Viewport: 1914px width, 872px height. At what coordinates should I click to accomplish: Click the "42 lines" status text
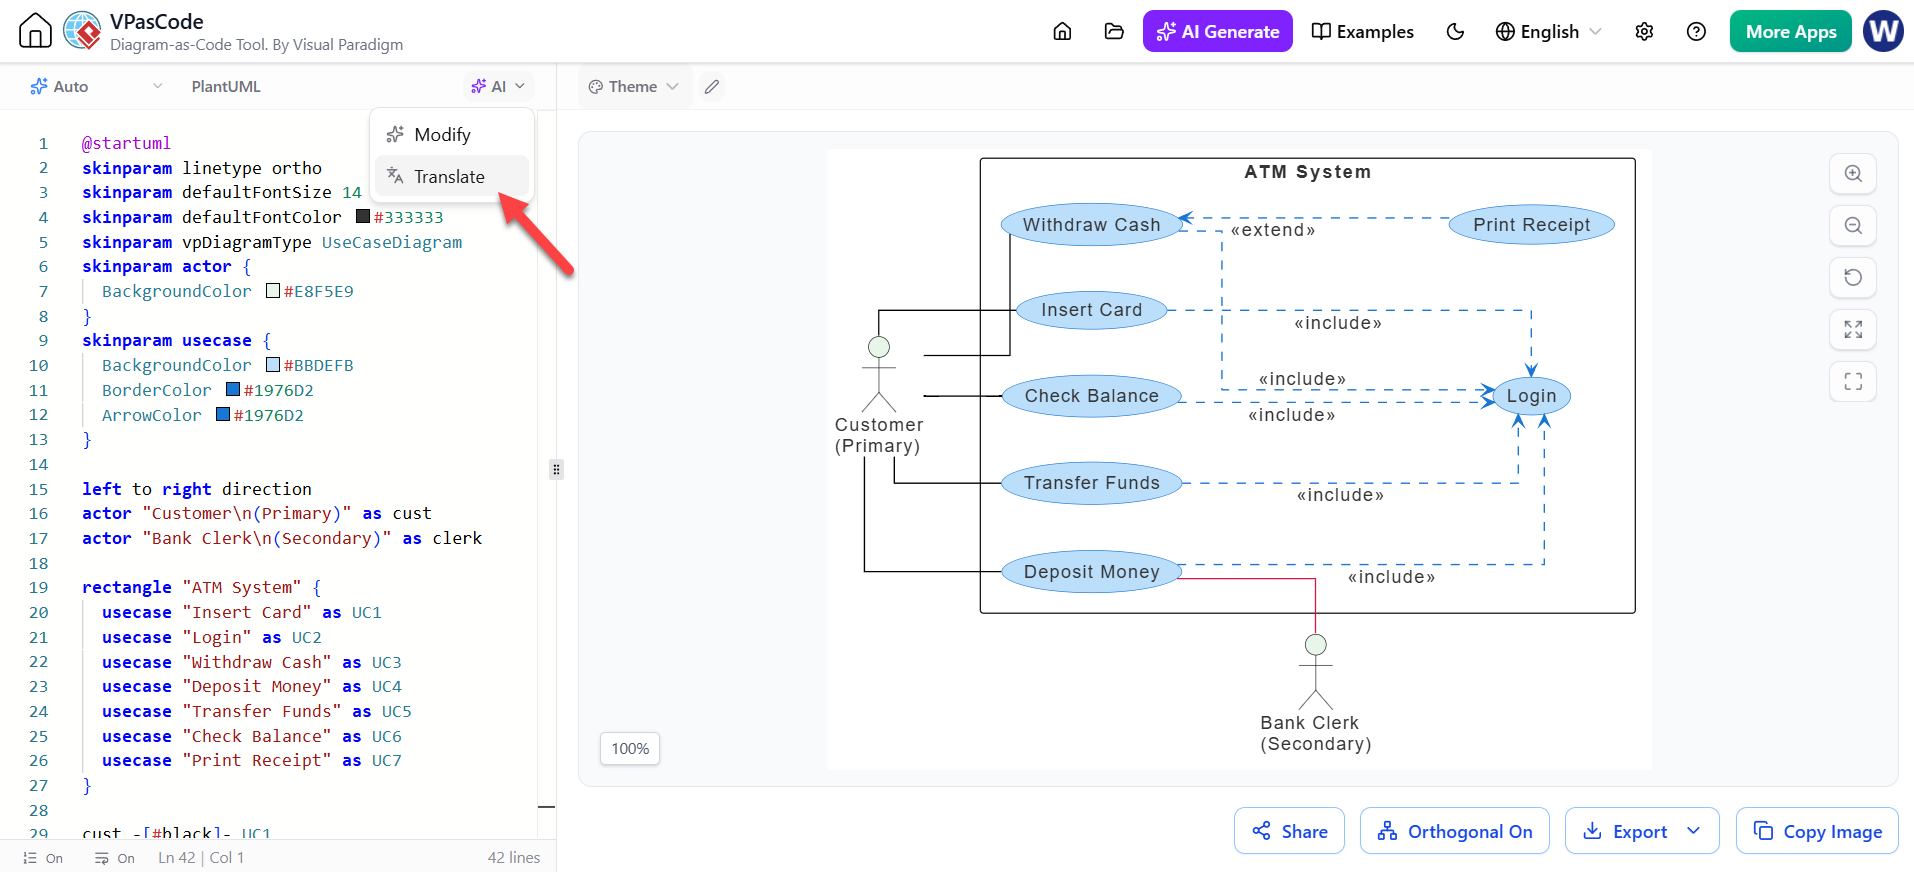(514, 858)
